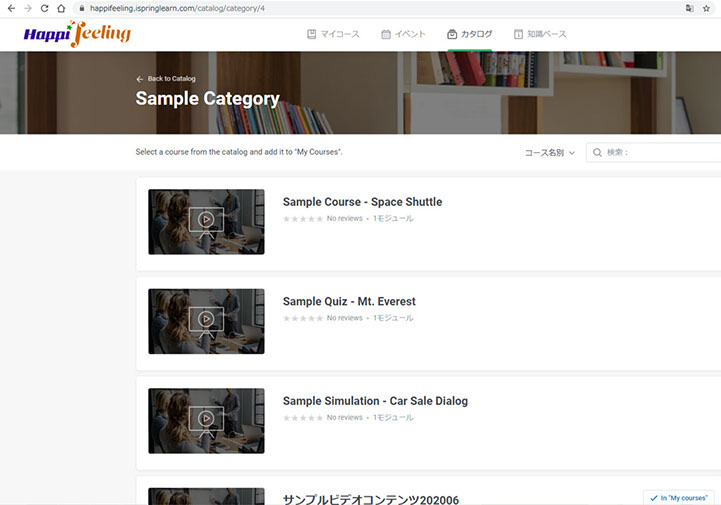Image resolution: width=721 pixels, height=505 pixels.
Task: Open the マイコース tab
Action: point(333,34)
